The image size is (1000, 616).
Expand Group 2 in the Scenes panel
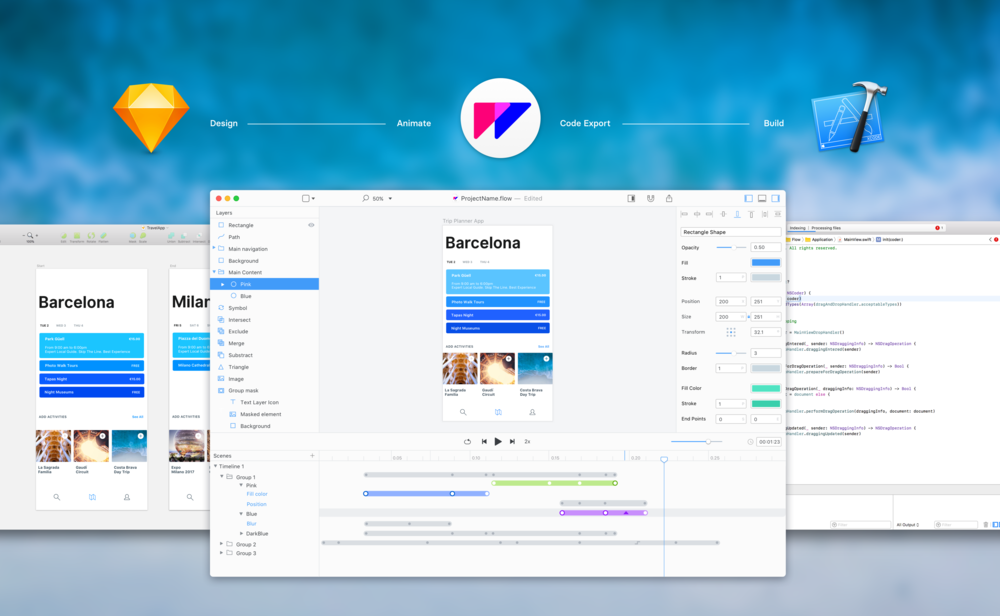pos(221,542)
